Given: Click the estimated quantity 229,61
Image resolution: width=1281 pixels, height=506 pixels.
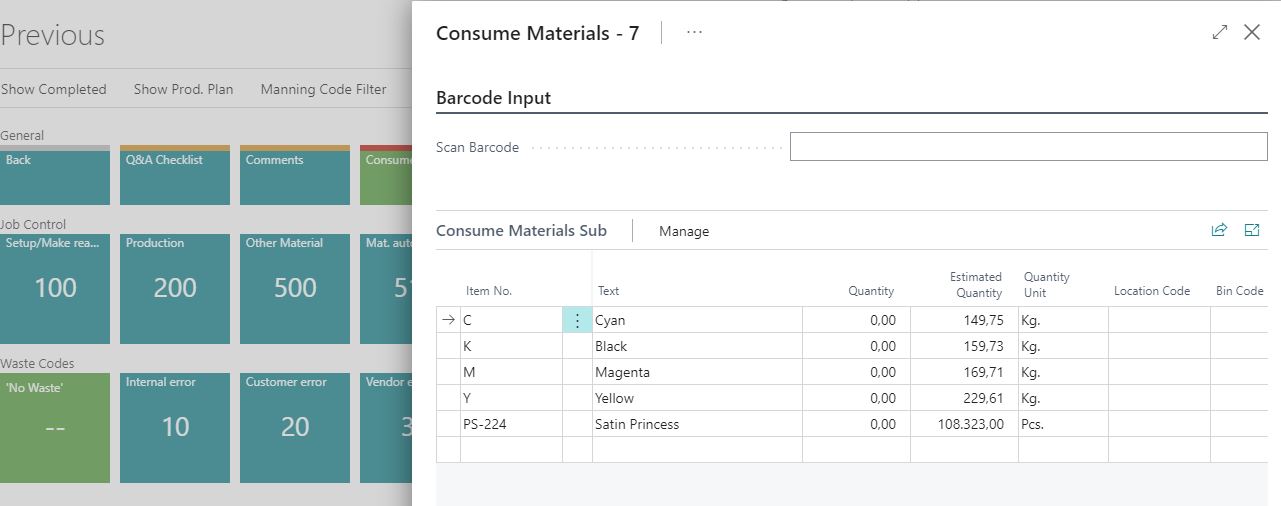Looking at the screenshot, I should pos(964,398).
